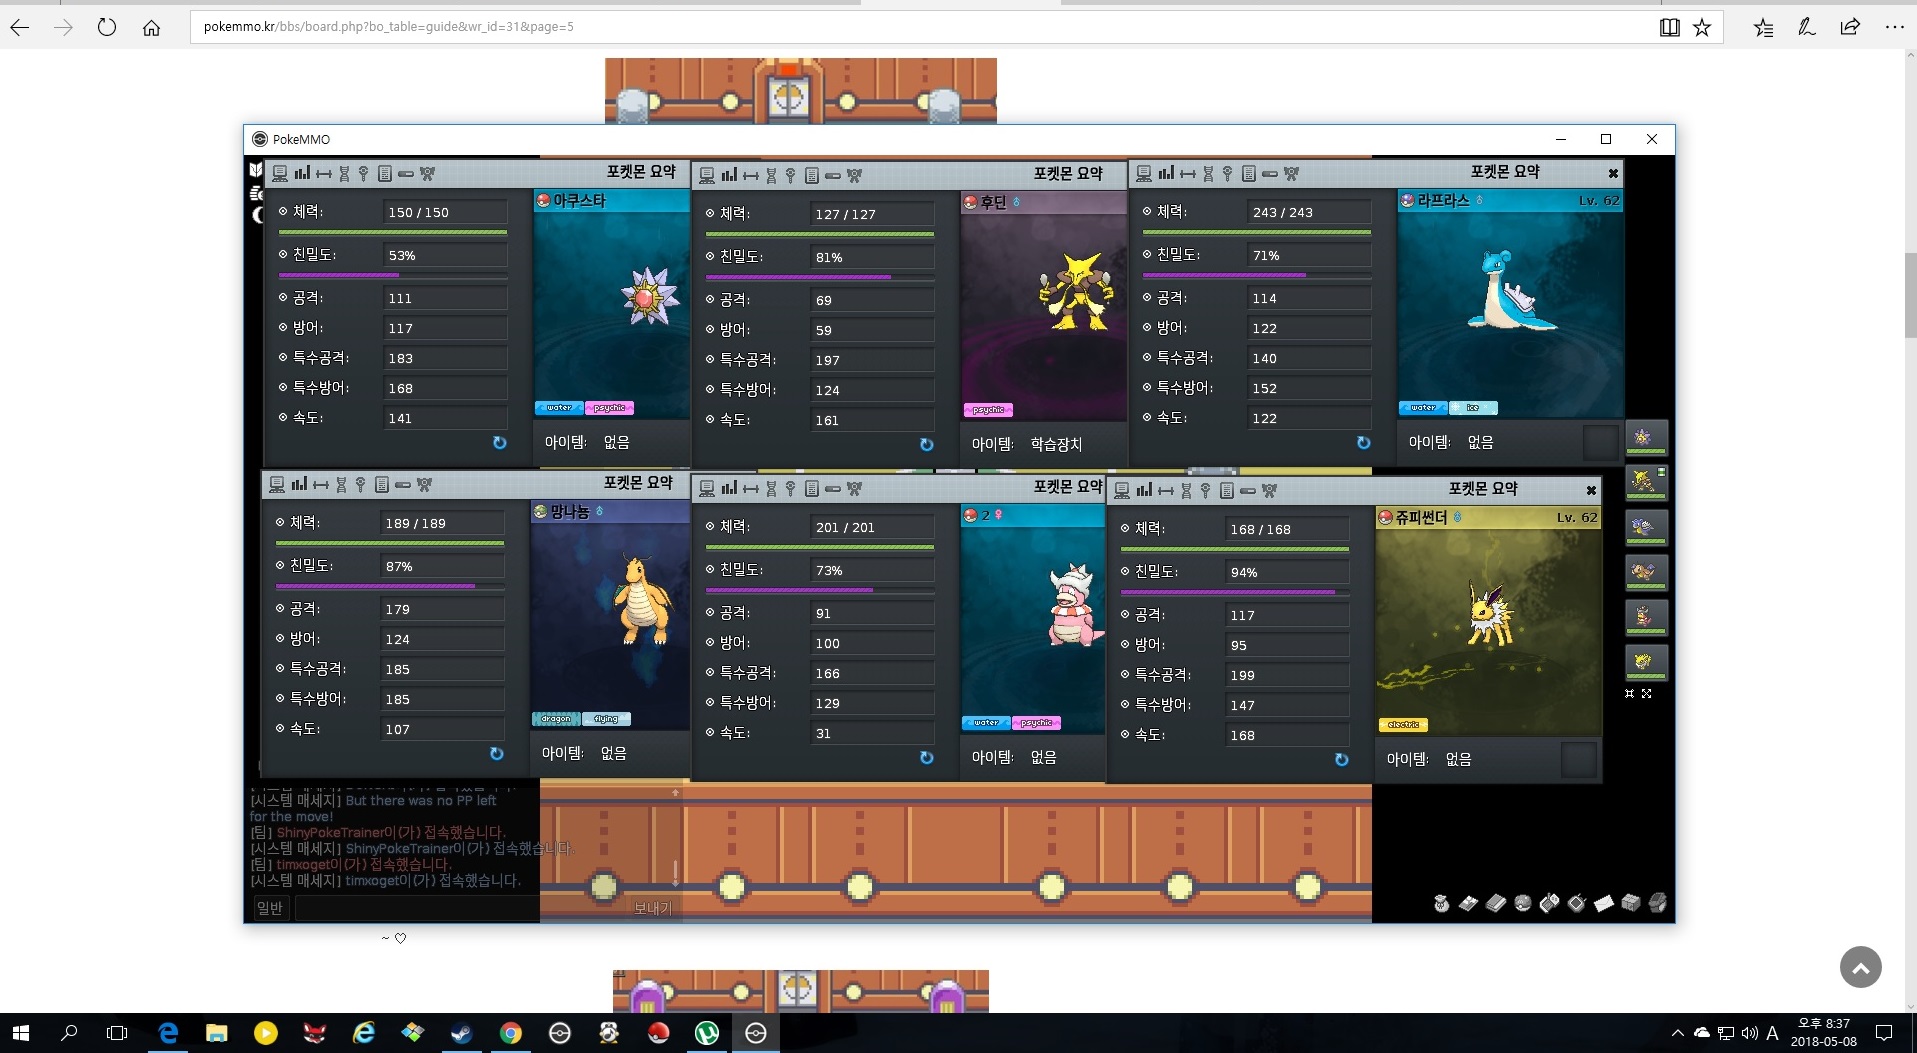Viewport: 1917px width, 1053px height.
Task: Close the Jolteon Lv. 62 summary panel
Action: click(x=1590, y=490)
